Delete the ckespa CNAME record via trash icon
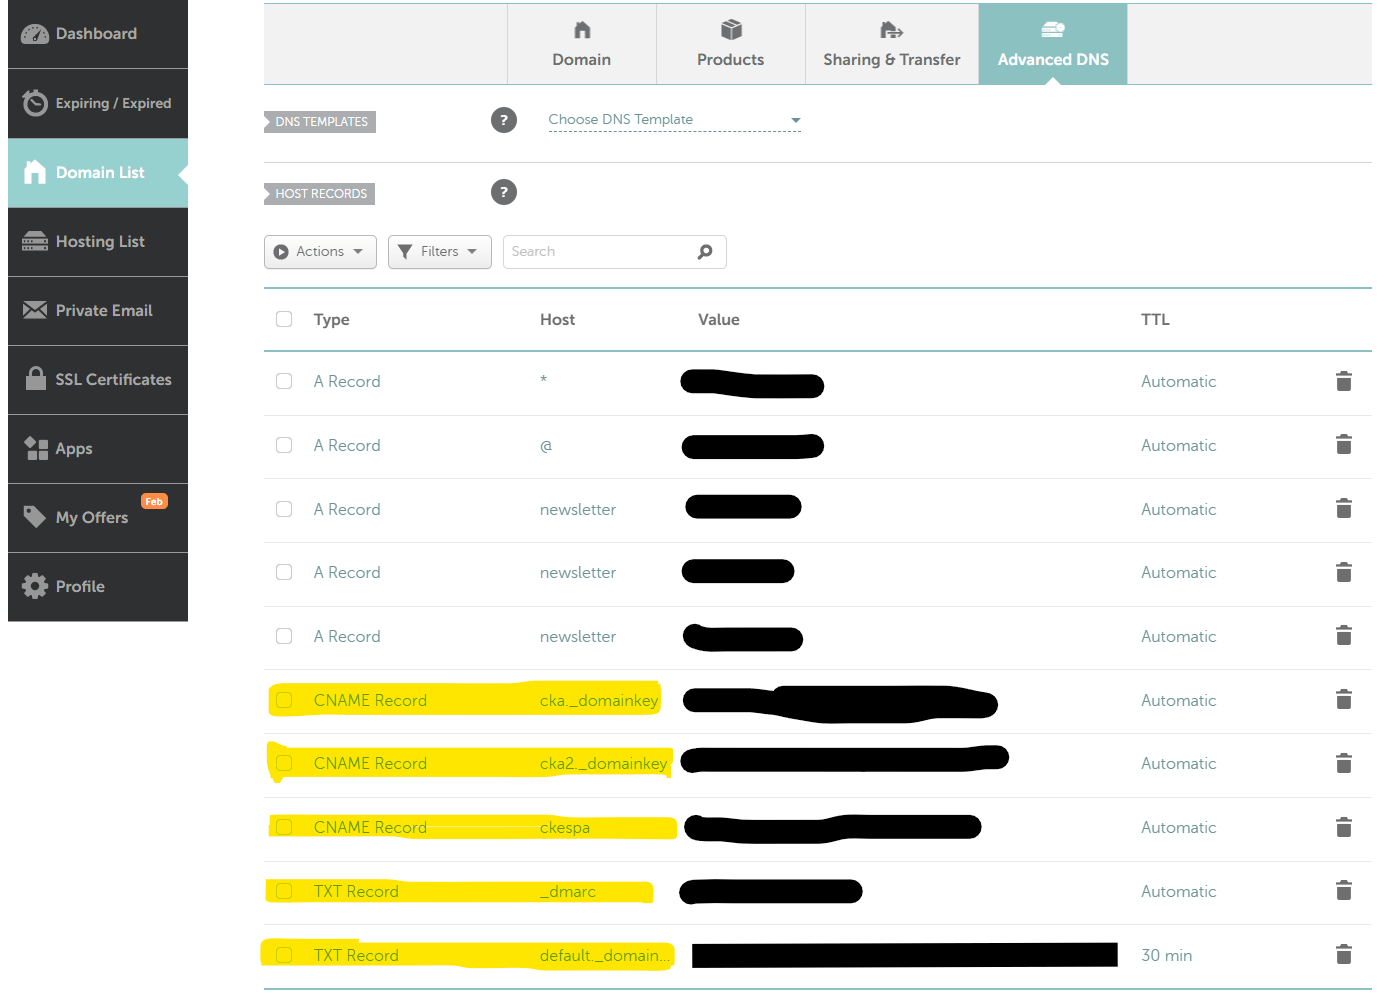The width and height of the screenshot is (1399, 999). (x=1343, y=827)
